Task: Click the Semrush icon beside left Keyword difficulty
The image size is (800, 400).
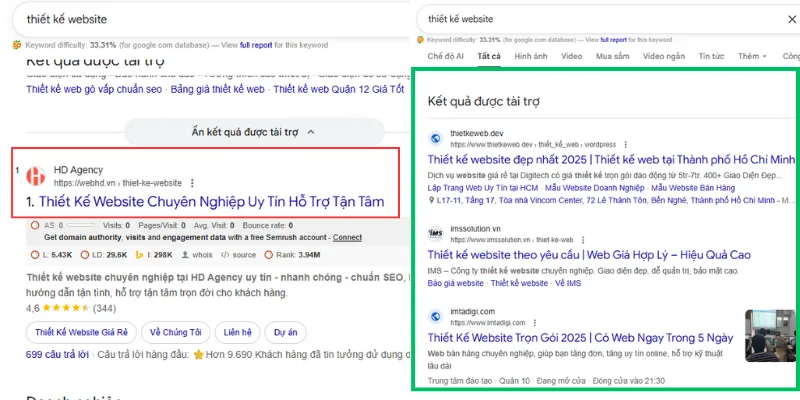Action: (x=17, y=45)
